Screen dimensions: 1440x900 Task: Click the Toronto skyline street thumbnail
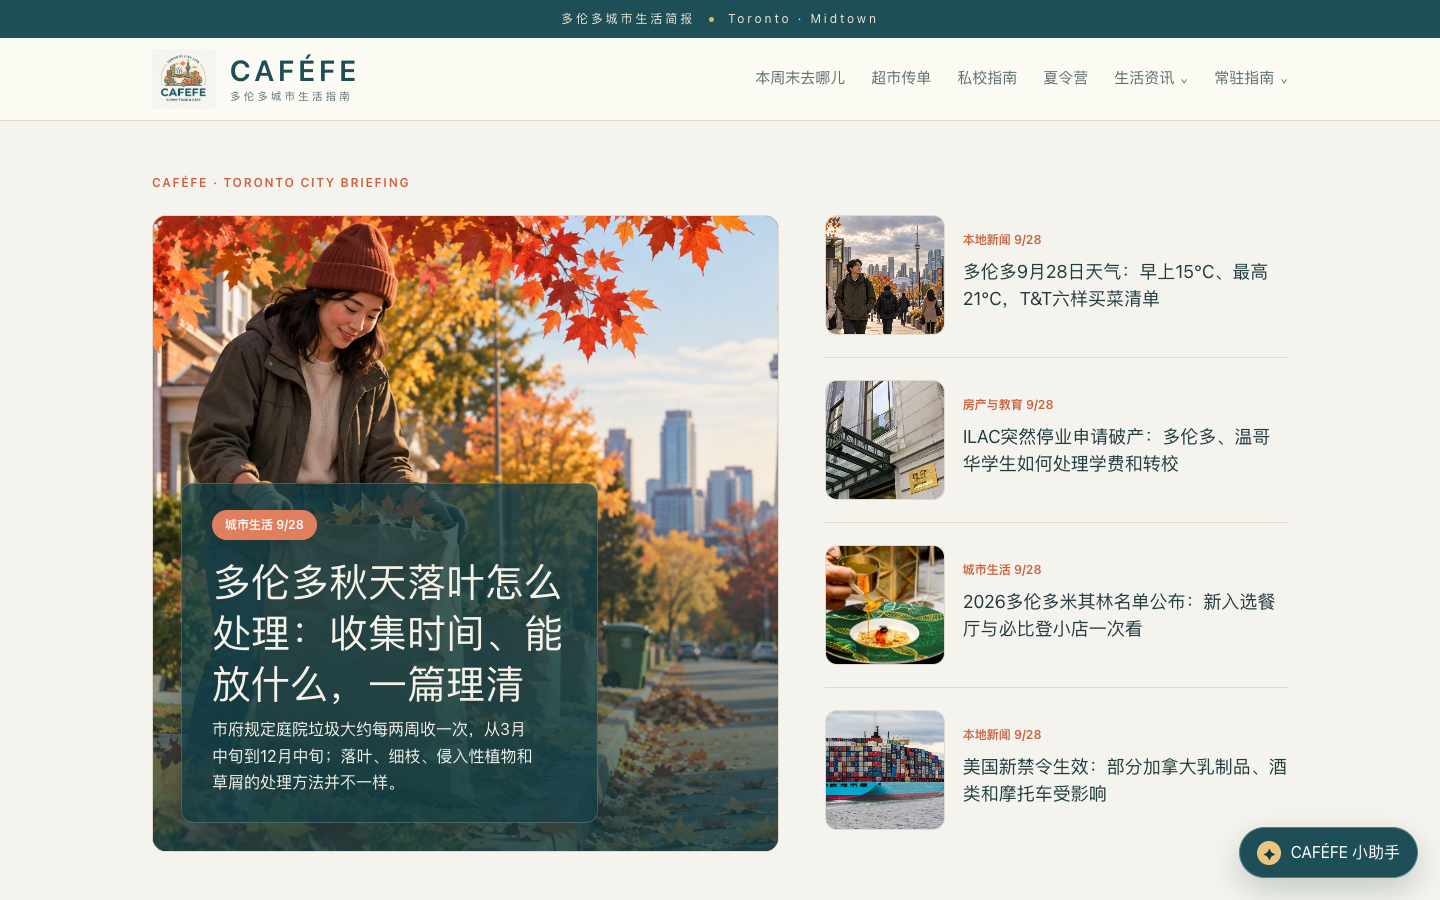click(x=885, y=275)
